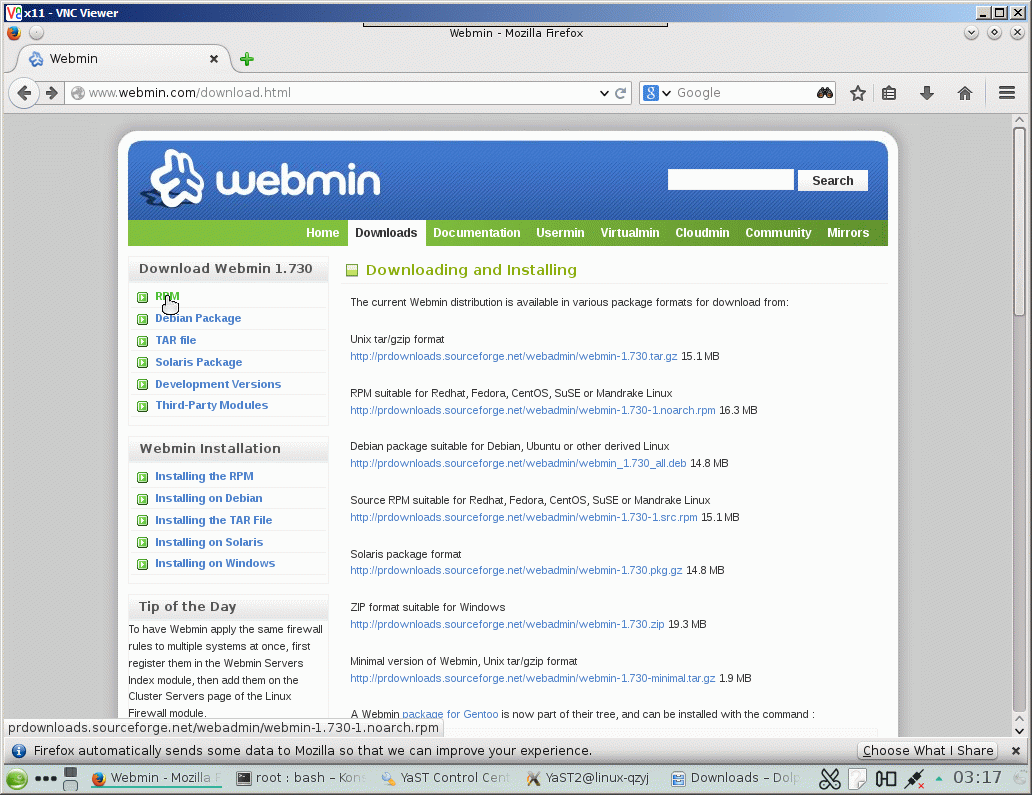Click the green bullet icon beside Debian Package
1032x795 pixels.
pyautogui.click(x=142, y=319)
